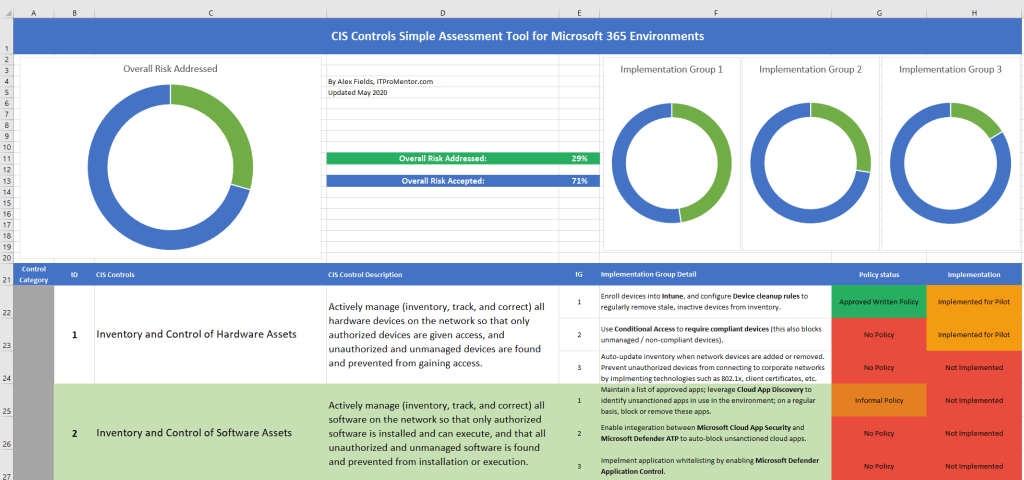
Task: Select 'Implemented for Pilot' in the Conditional Access row
Action: click(x=974, y=334)
